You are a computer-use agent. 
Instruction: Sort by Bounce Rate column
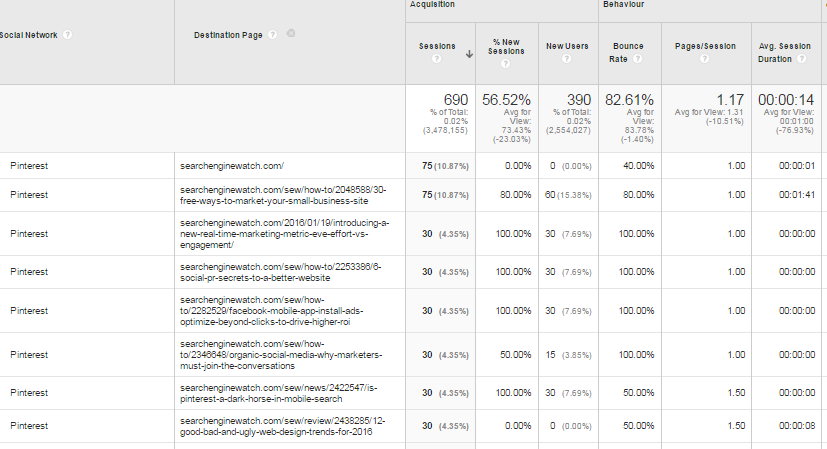[628, 52]
